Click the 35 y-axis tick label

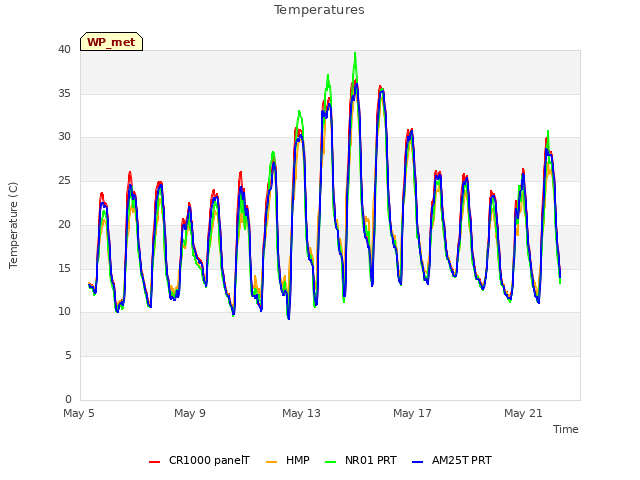pyautogui.click(x=64, y=93)
